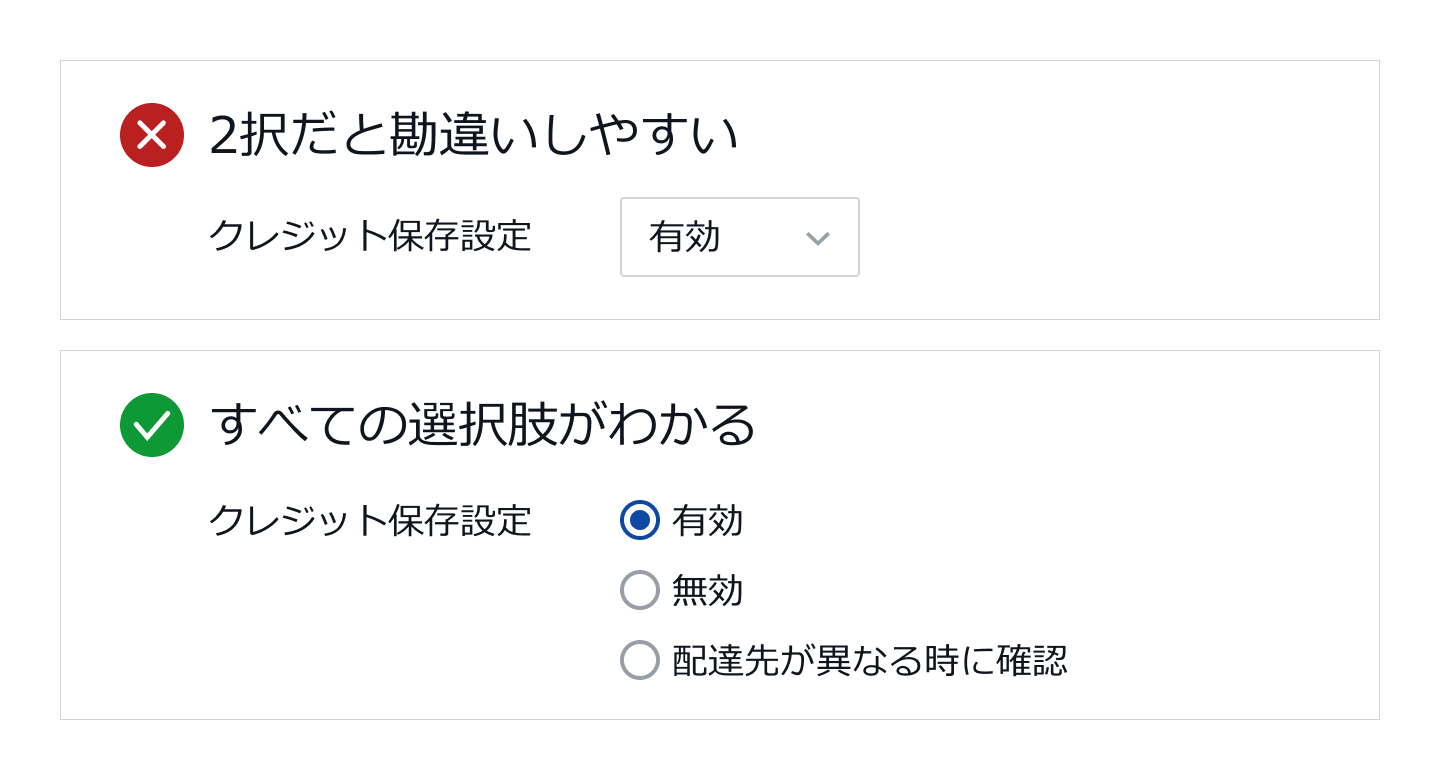Viewport: 1440px width, 780px height.
Task: Click the white check inside the green circle
Action: pos(152,425)
